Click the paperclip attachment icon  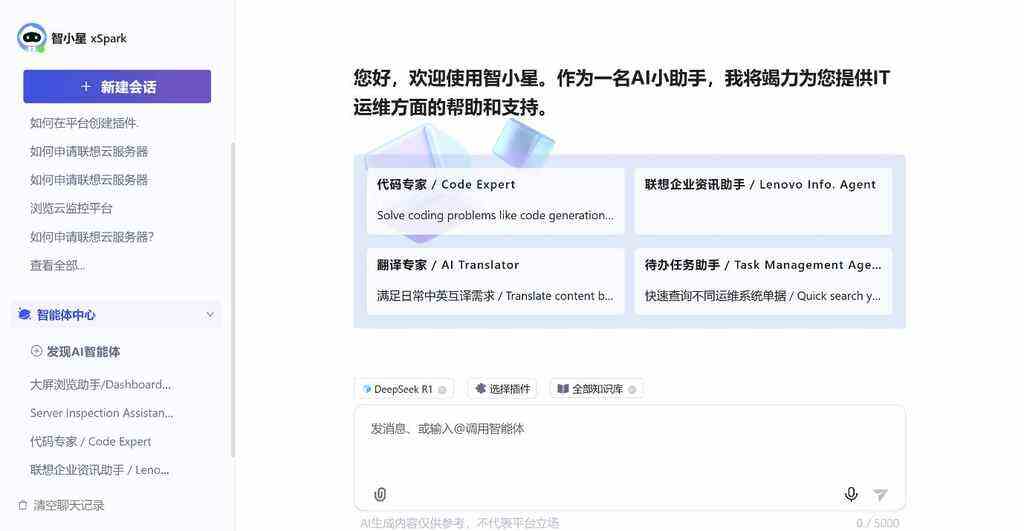click(380, 494)
